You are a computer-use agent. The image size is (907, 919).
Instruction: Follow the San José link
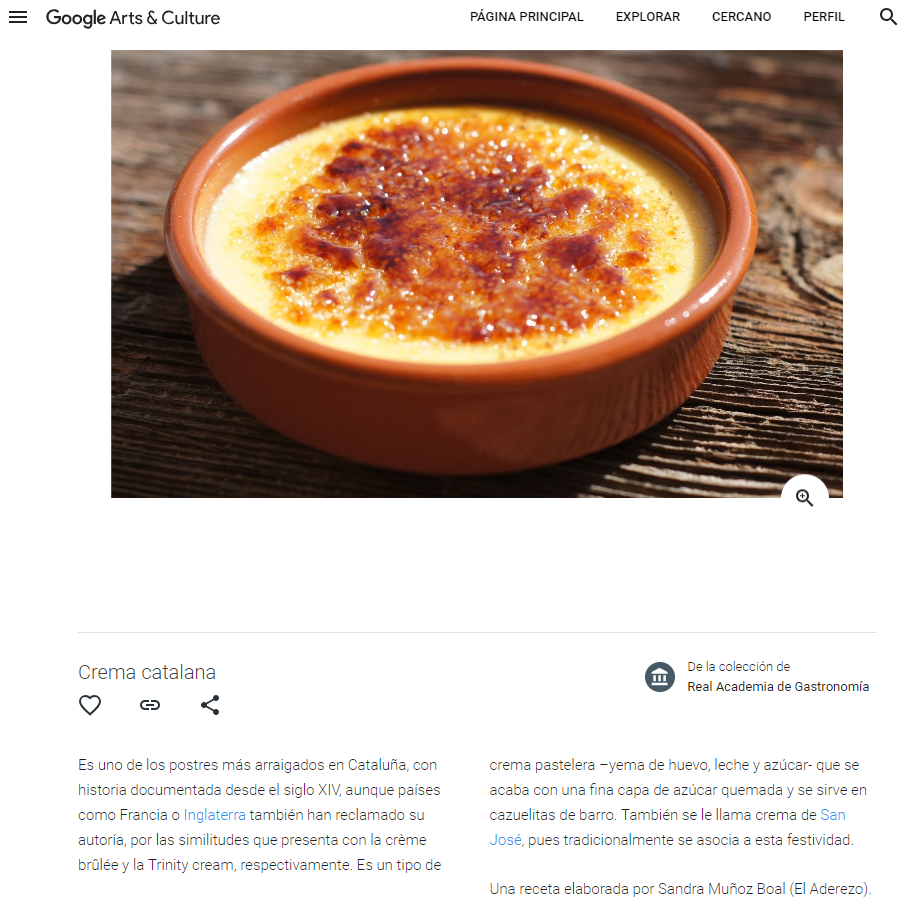point(667,828)
